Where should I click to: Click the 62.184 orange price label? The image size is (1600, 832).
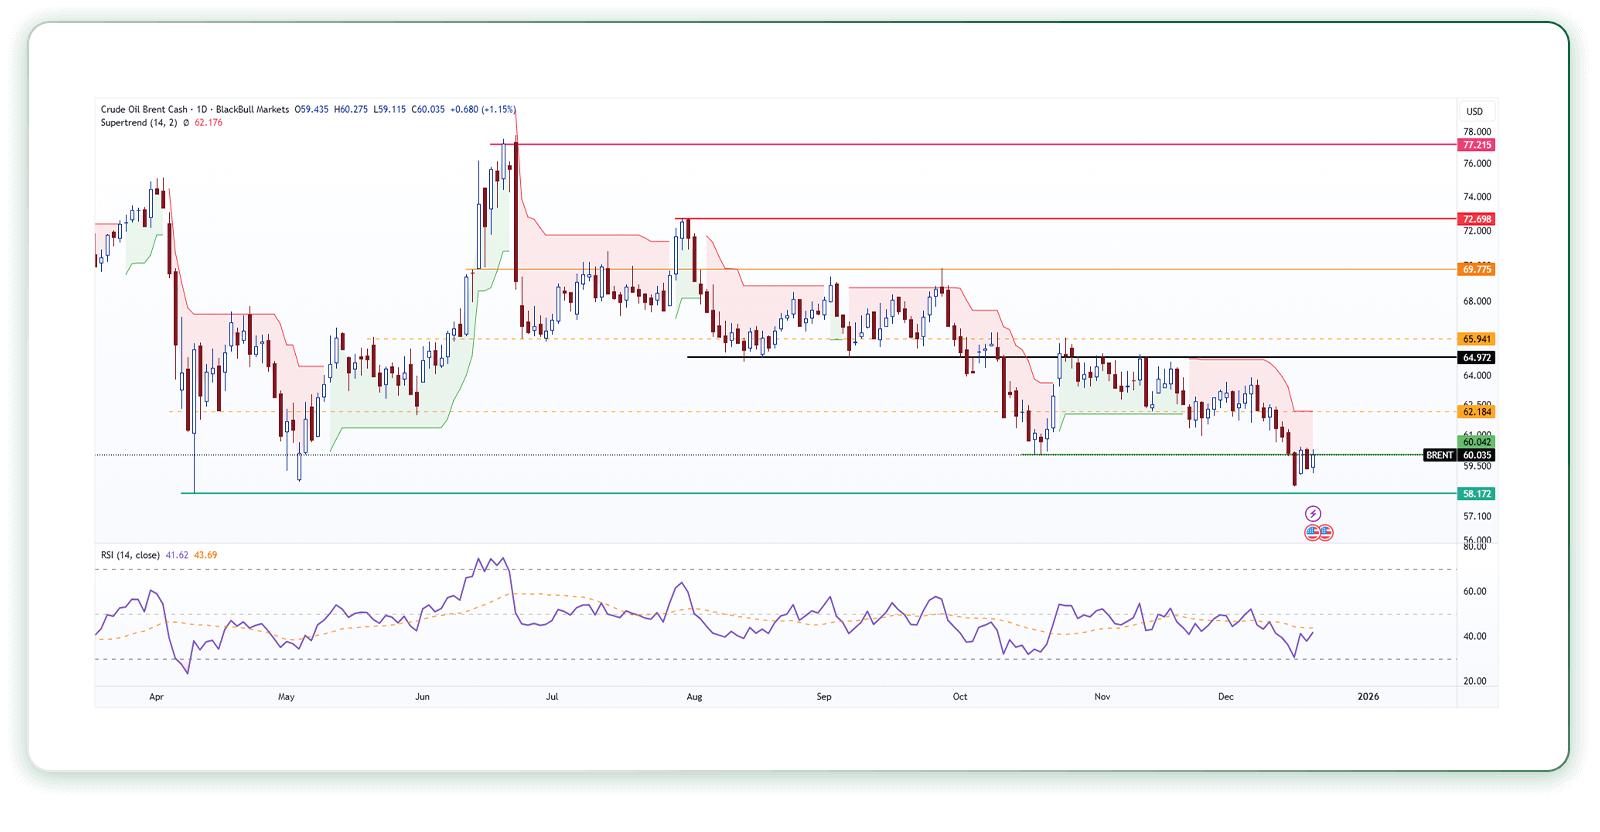tap(1476, 411)
